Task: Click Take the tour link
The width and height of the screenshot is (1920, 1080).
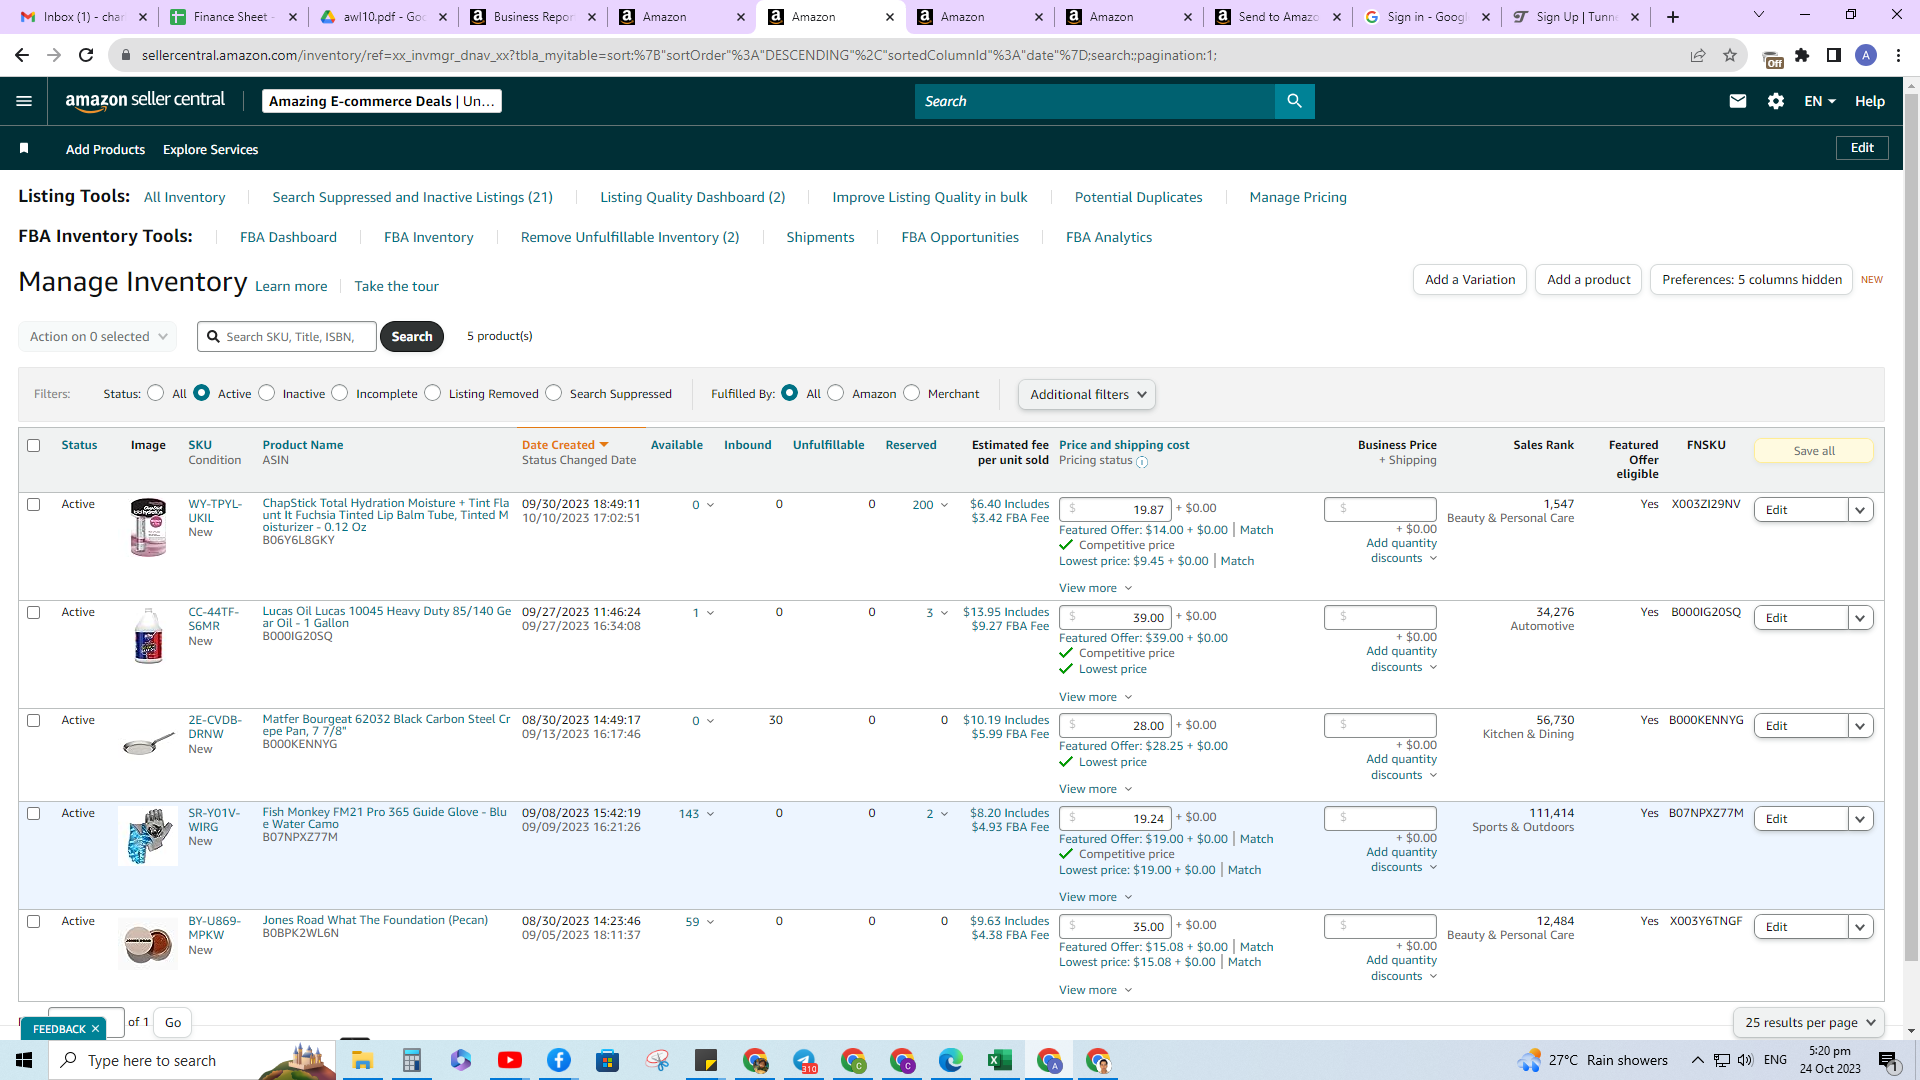Action: pos(396,286)
